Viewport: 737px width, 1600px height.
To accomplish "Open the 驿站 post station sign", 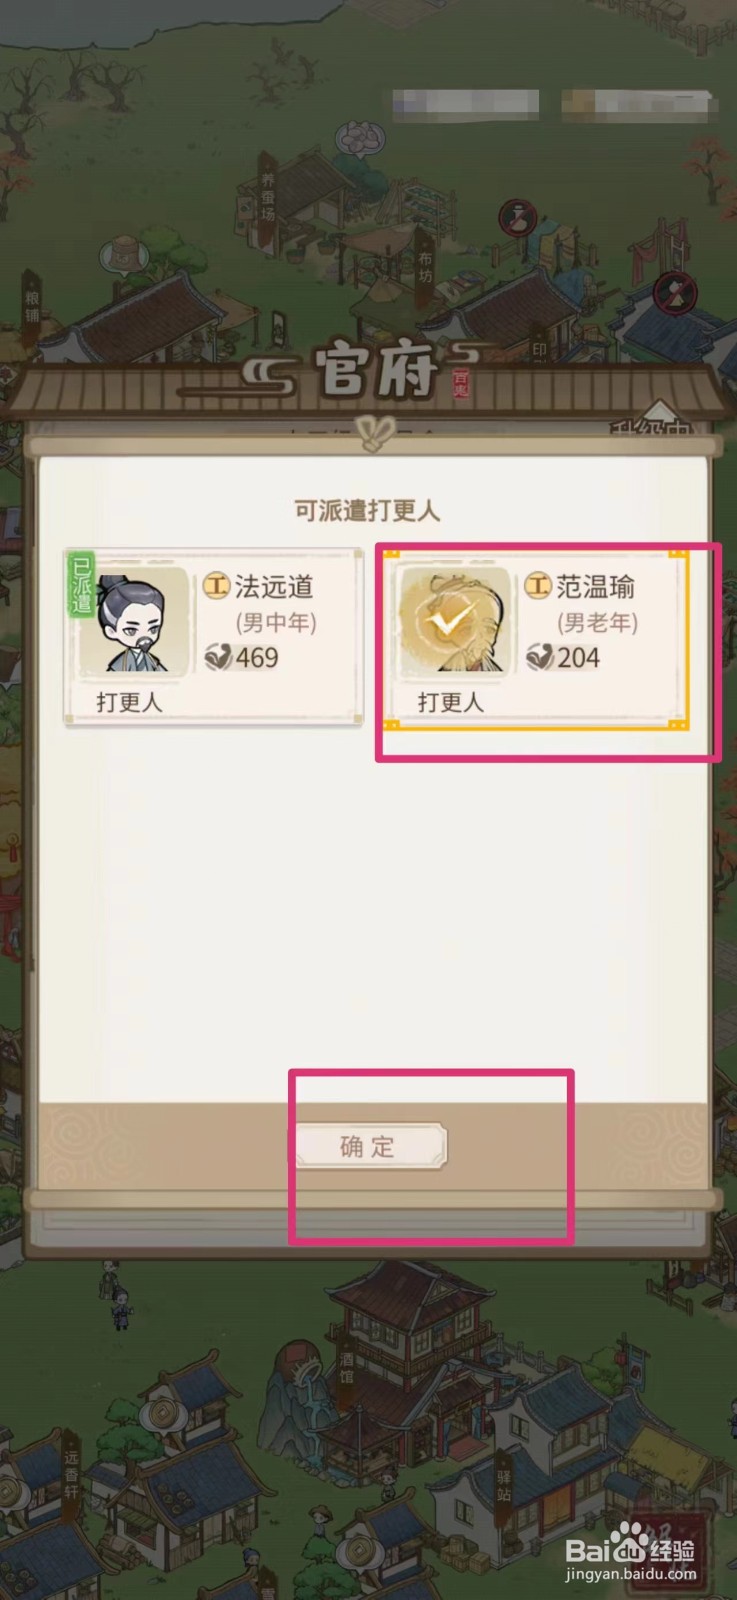I will pos(505,1478).
